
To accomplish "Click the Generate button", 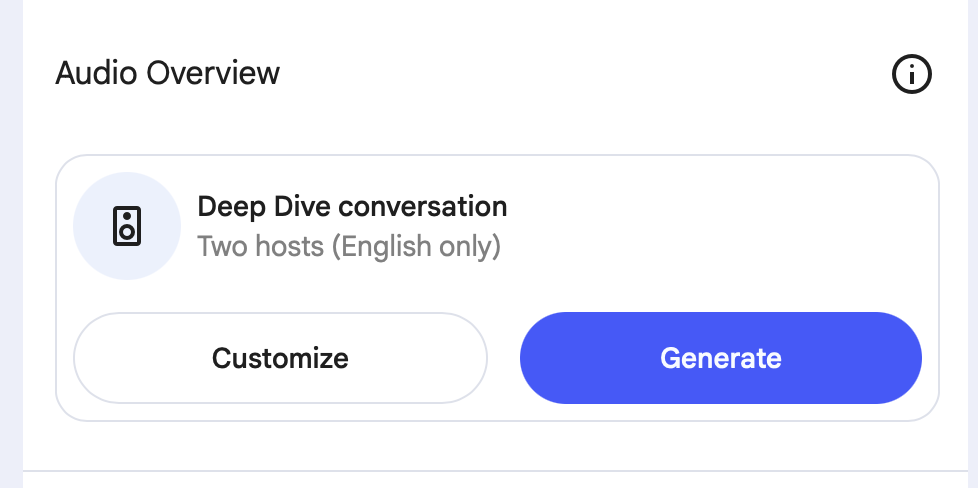I will 720,358.
